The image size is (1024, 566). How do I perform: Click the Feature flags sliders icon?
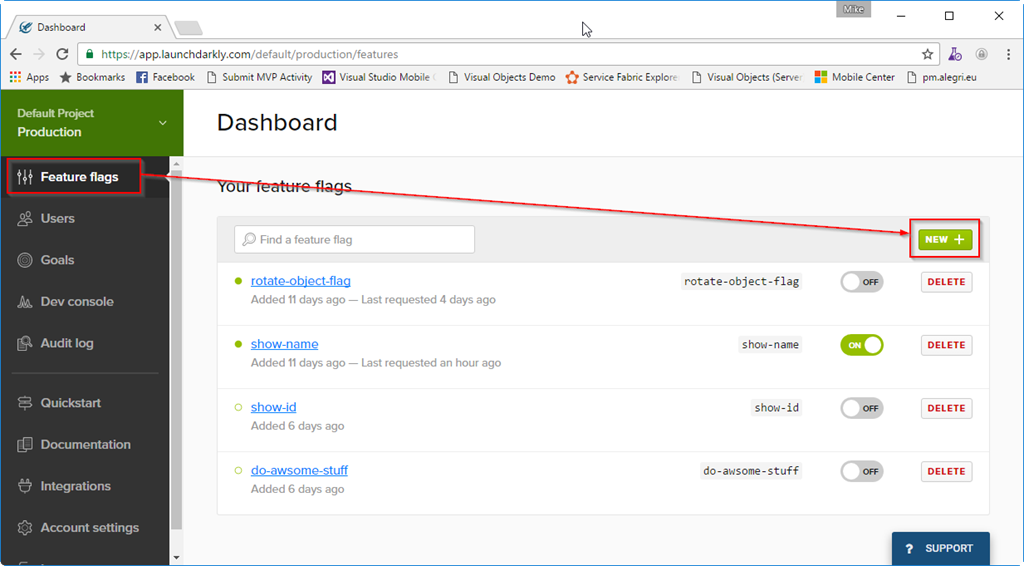click(x=25, y=177)
